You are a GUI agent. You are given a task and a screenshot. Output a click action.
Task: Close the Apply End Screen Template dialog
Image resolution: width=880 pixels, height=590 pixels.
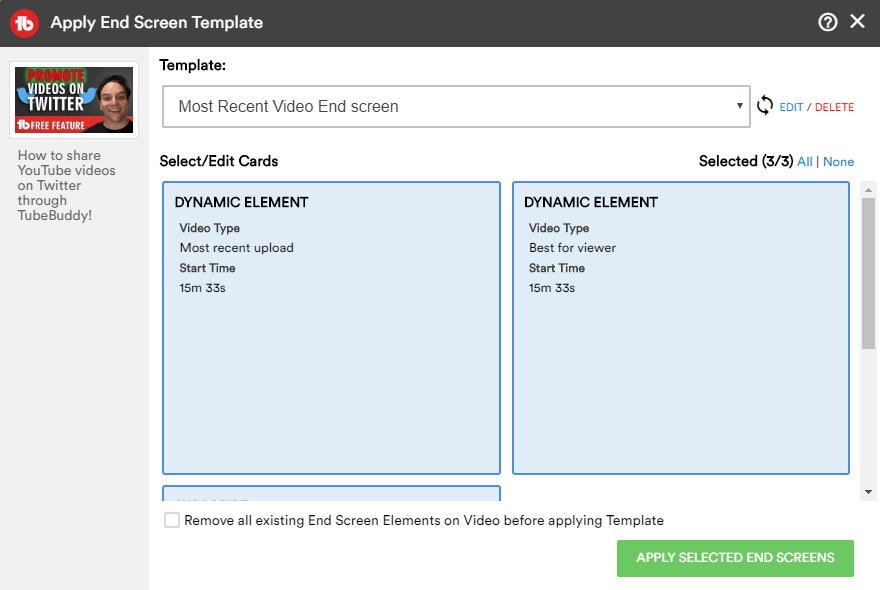(x=857, y=22)
